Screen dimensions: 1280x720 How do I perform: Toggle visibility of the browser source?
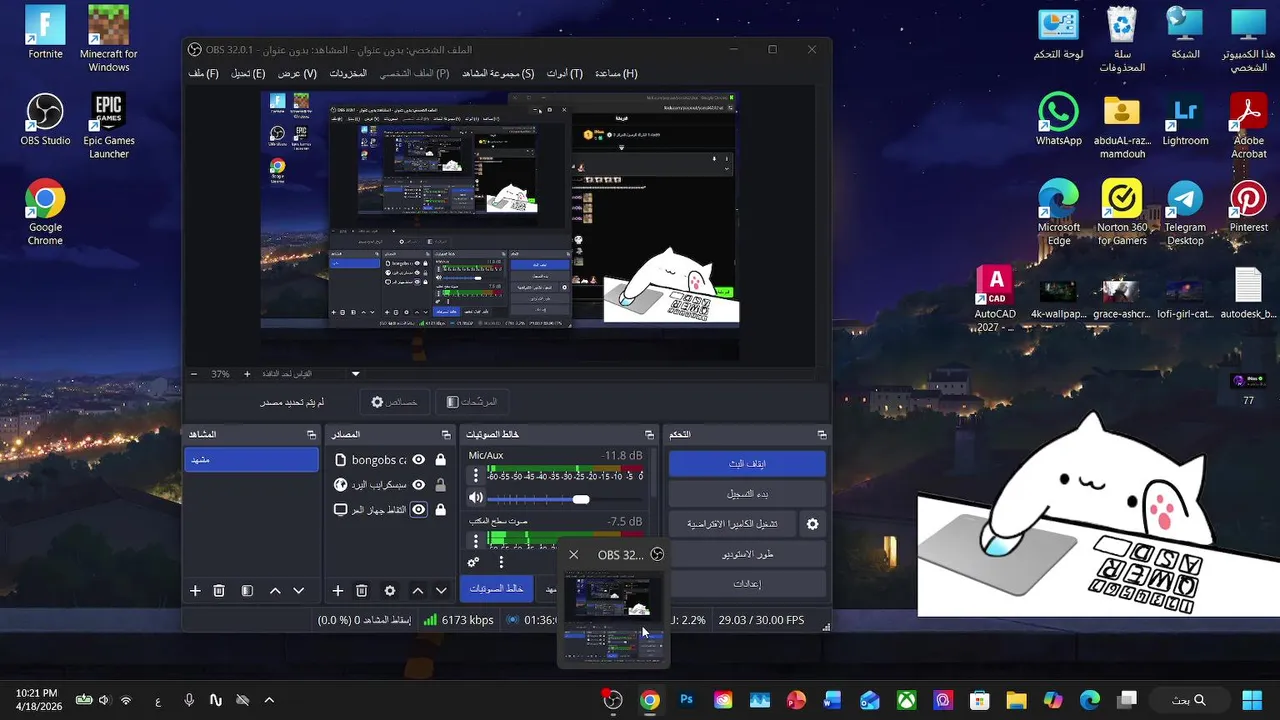pos(419,485)
